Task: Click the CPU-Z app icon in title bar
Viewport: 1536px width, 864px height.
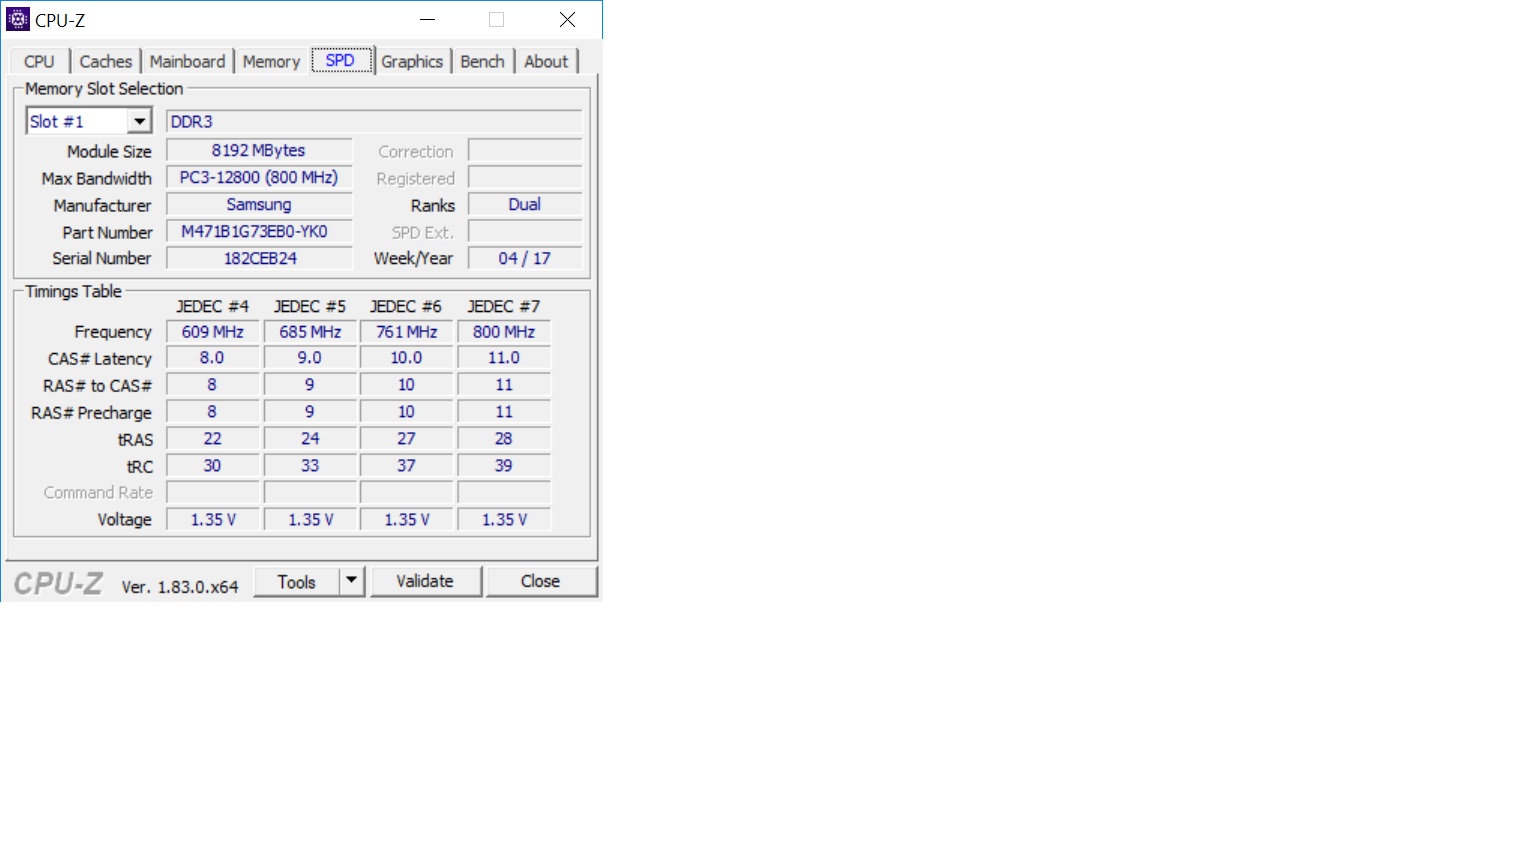Action: point(18,19)
